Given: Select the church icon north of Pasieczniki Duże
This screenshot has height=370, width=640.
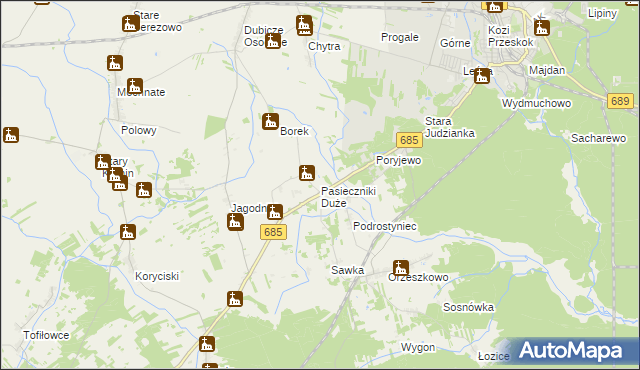Looking at the screenshot, I should pos(307,173).
